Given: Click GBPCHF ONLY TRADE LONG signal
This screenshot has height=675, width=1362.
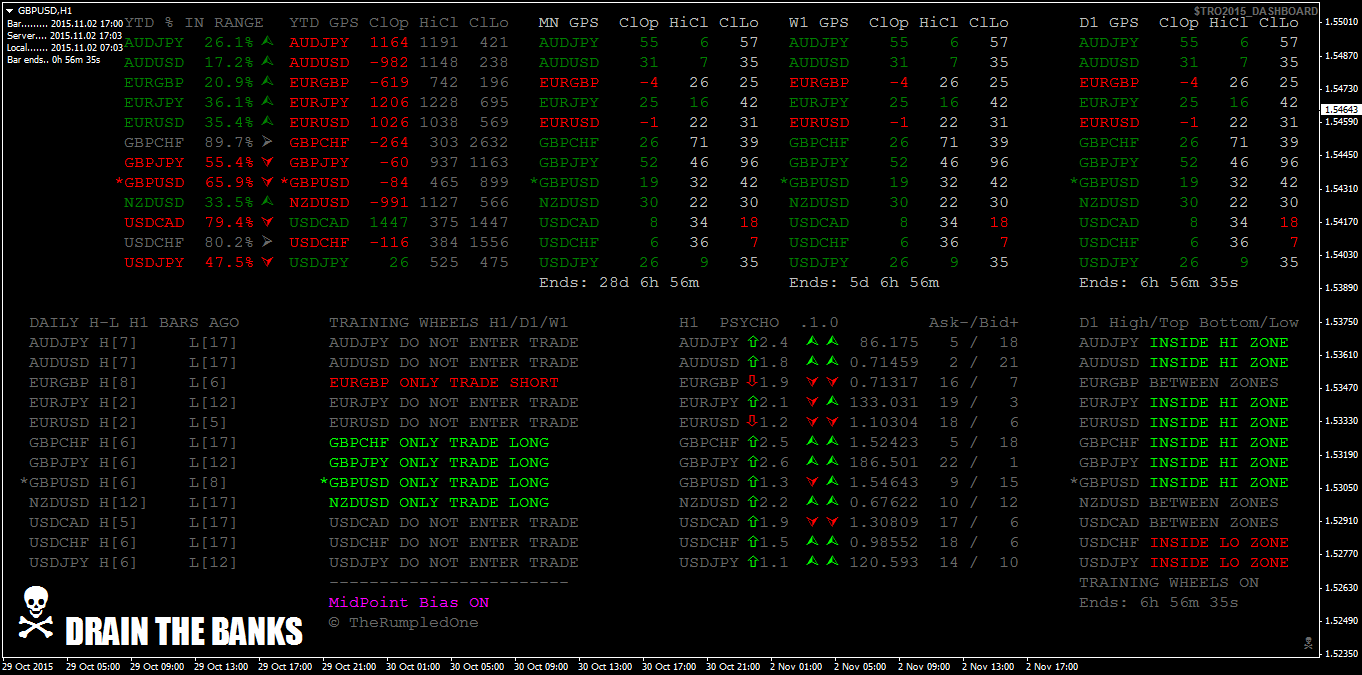Looking at the screenshot, I should pyautogui.click(x=438, y=442).
